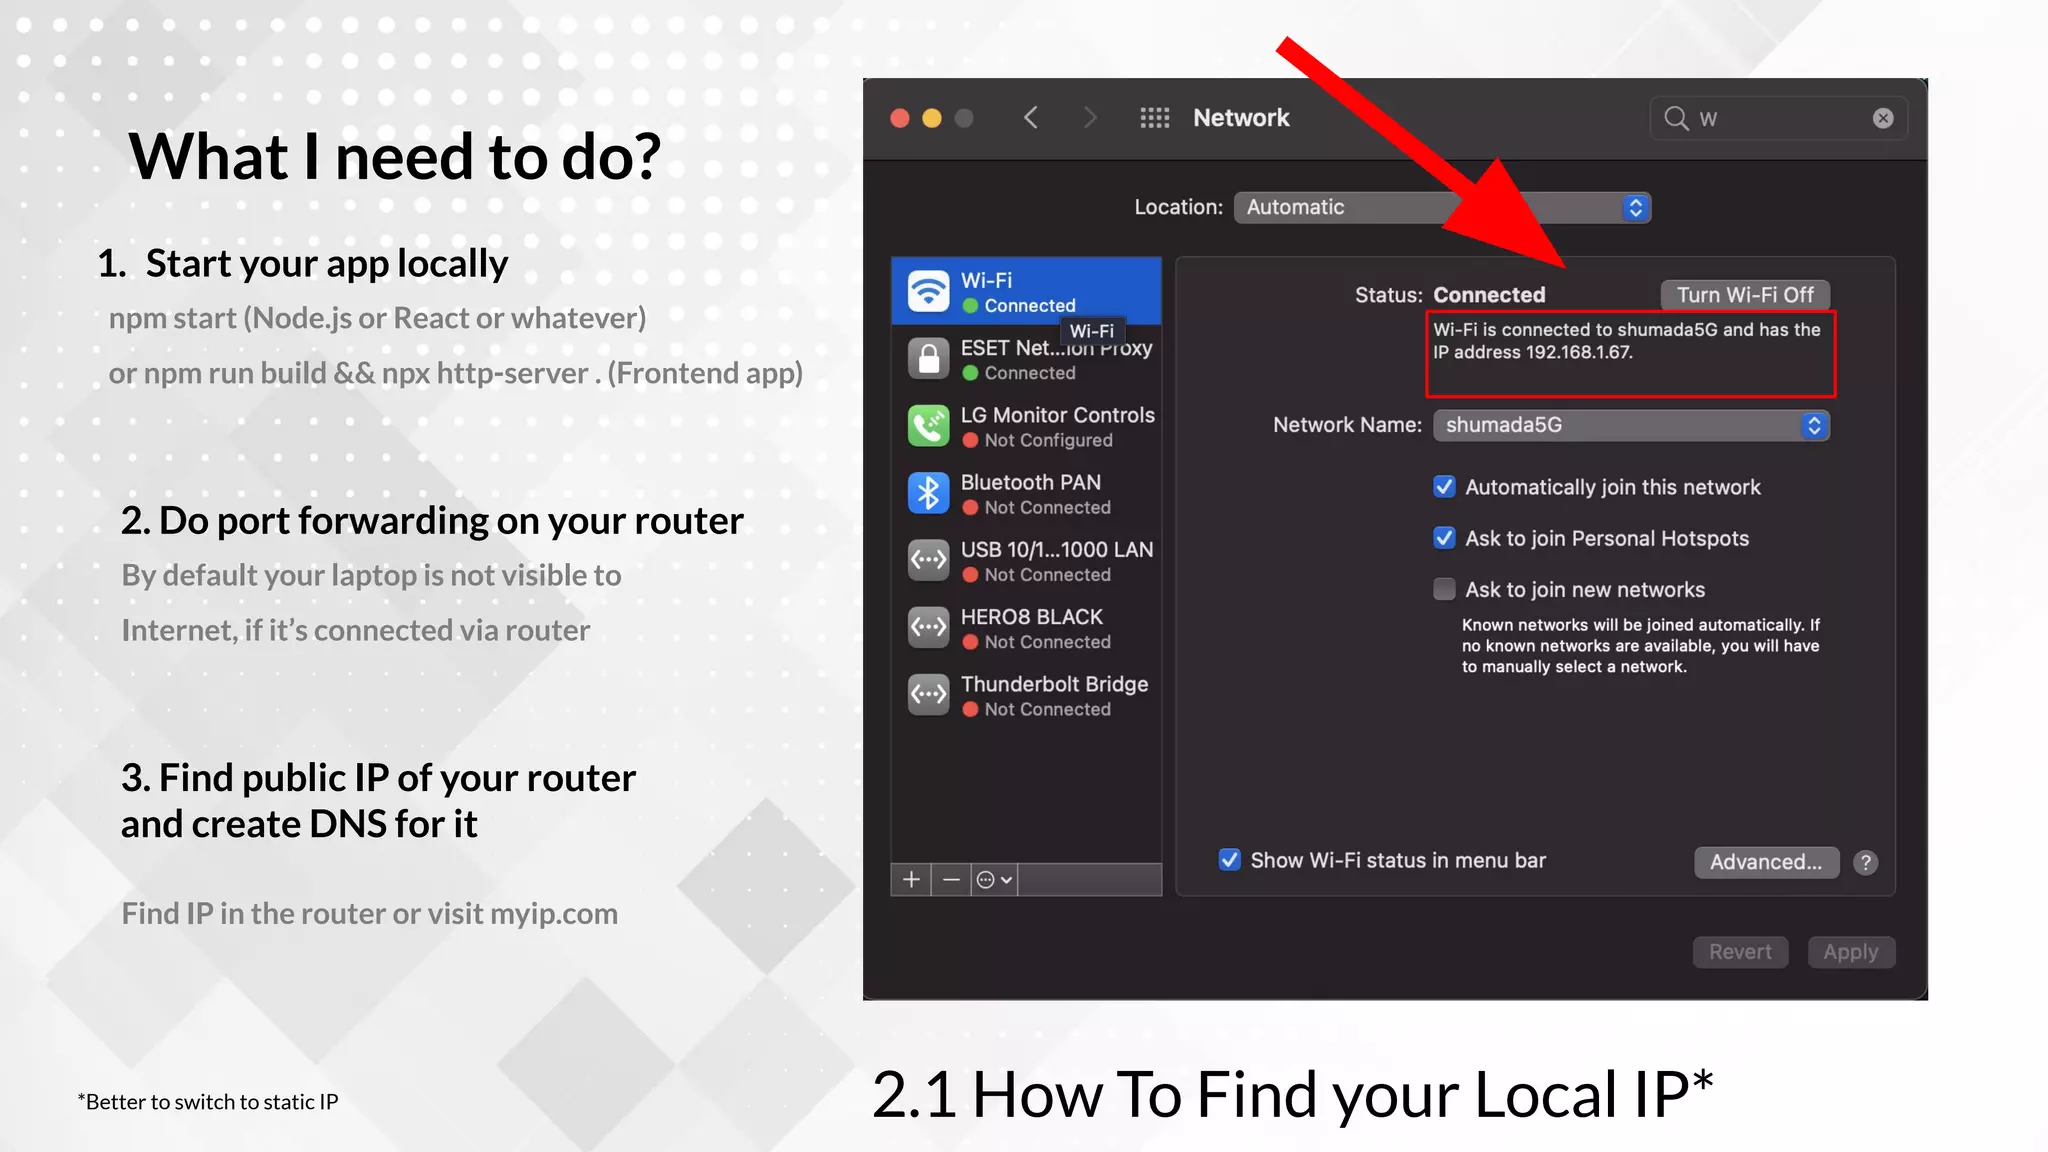The image size is (2048, 1152).
Task: Focus the search field containing w
Action: click(x=1778, y=118)
